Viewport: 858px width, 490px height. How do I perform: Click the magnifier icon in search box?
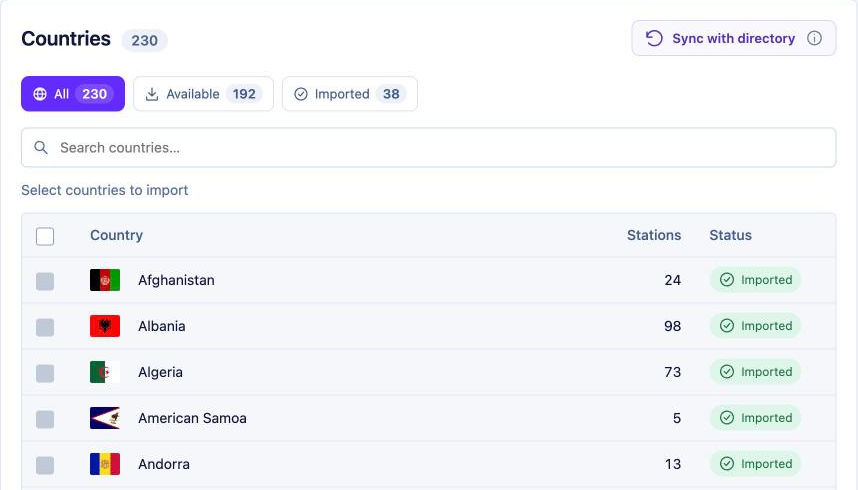[x=40, y=147]
